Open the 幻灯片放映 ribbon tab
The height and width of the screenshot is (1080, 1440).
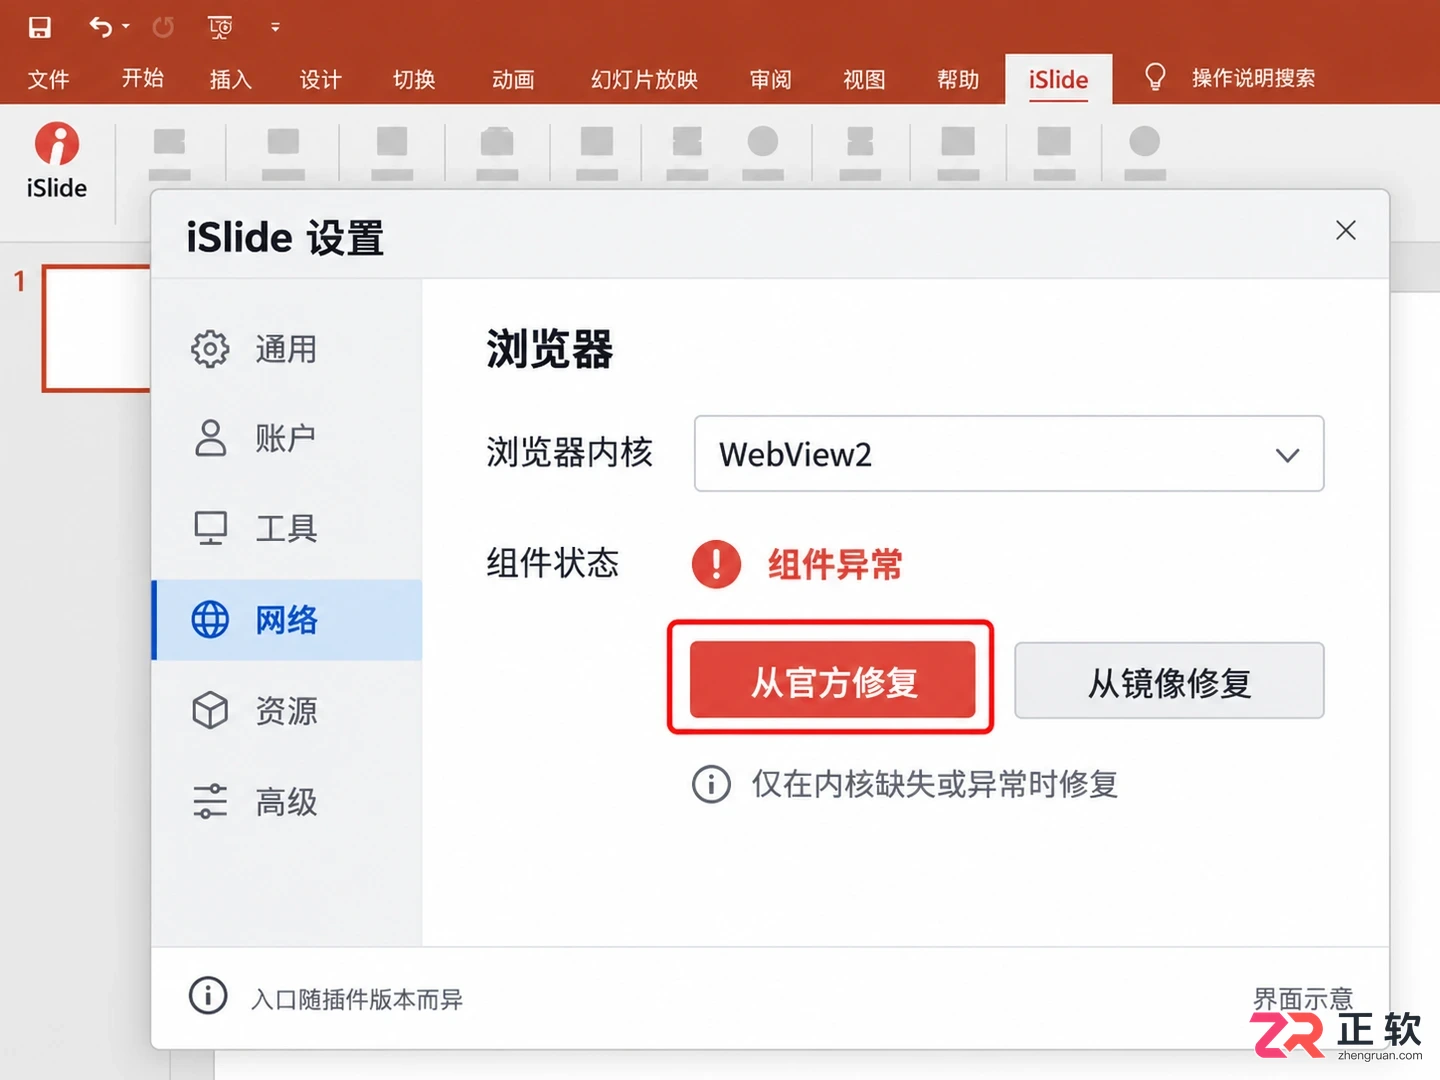pyautogui.click(x=644, y=79)
